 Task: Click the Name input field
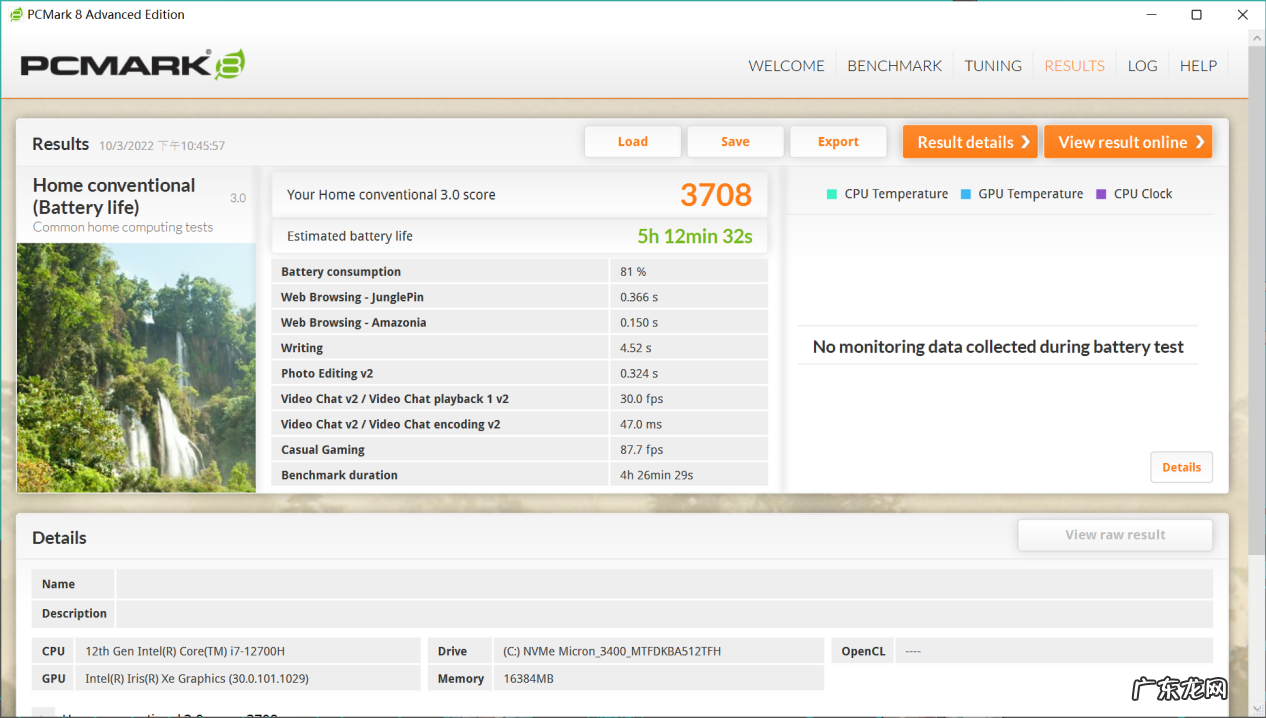pyautogui.click(x=664, y=584)
